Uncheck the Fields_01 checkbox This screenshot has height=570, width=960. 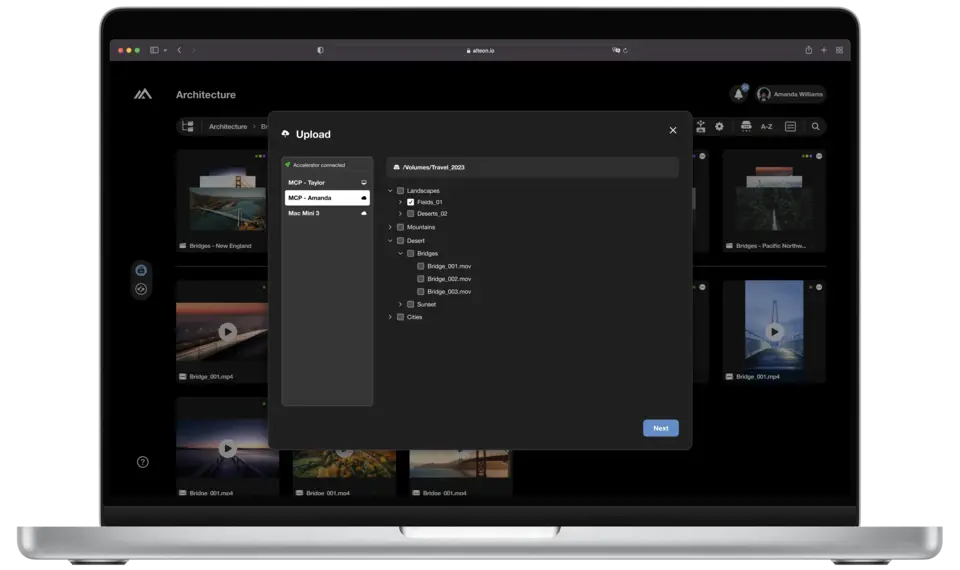411,202
